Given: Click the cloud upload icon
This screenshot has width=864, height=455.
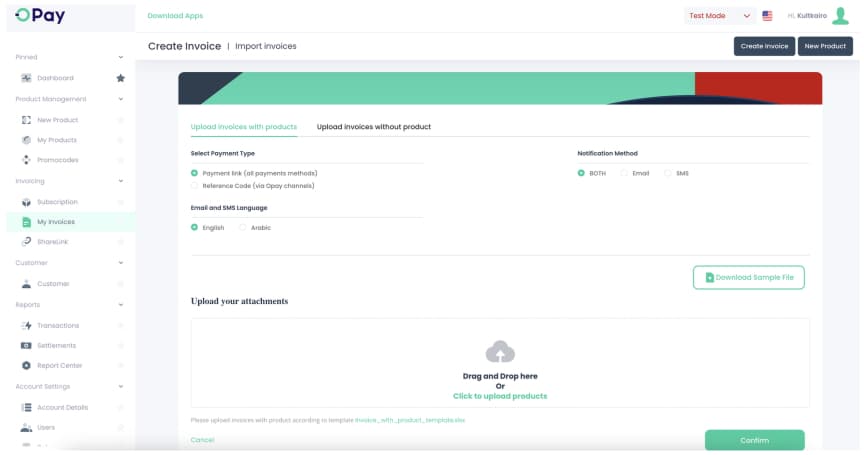Looking at the screenshot, I should 500,351.
